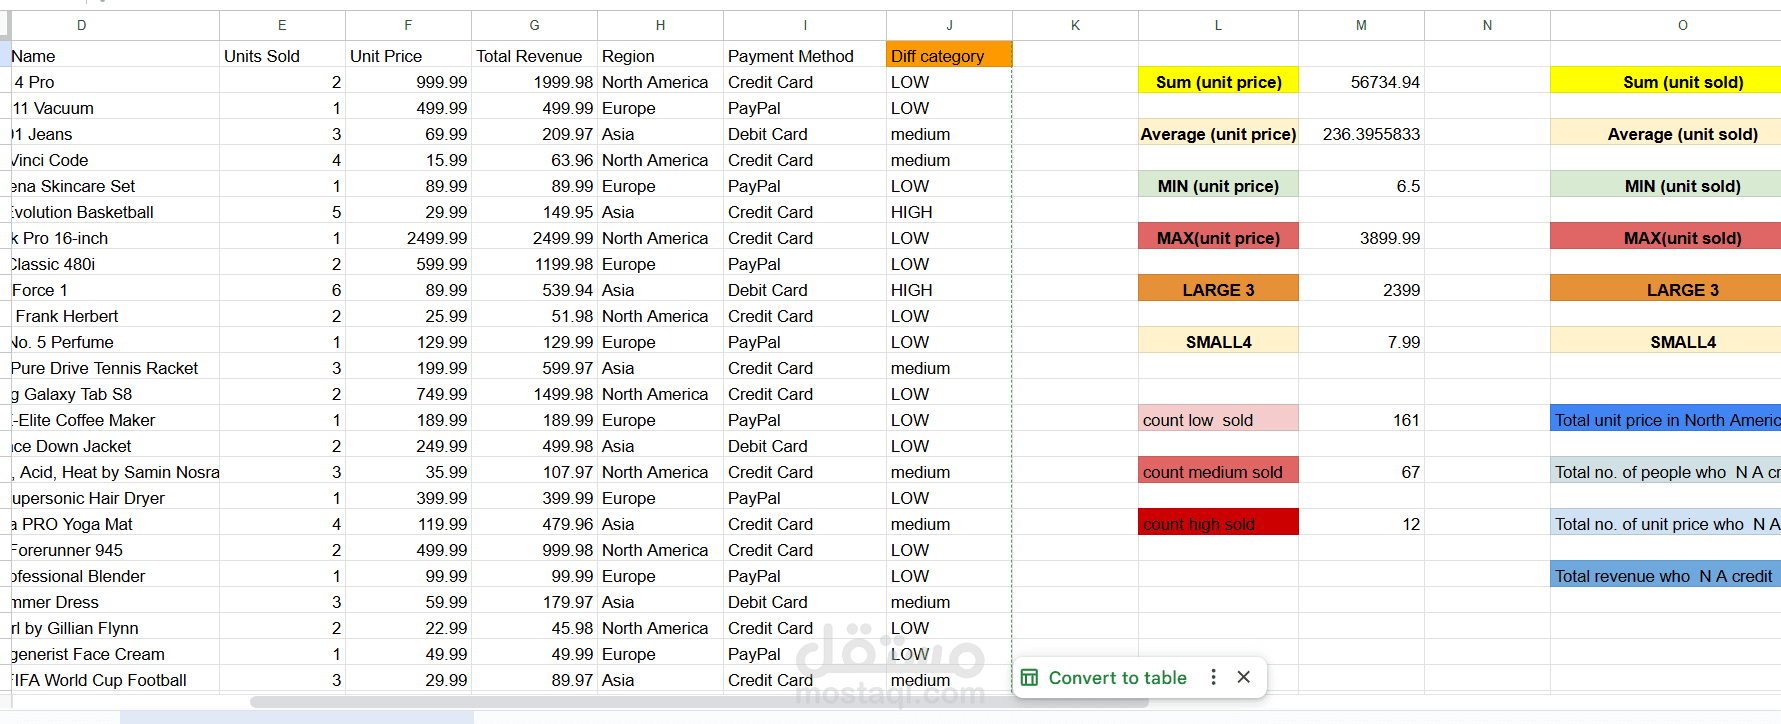Screen dimensions: 1781x724
Task: Select the yellow Sum (unit price) cell
Action: pos(1218,82)
